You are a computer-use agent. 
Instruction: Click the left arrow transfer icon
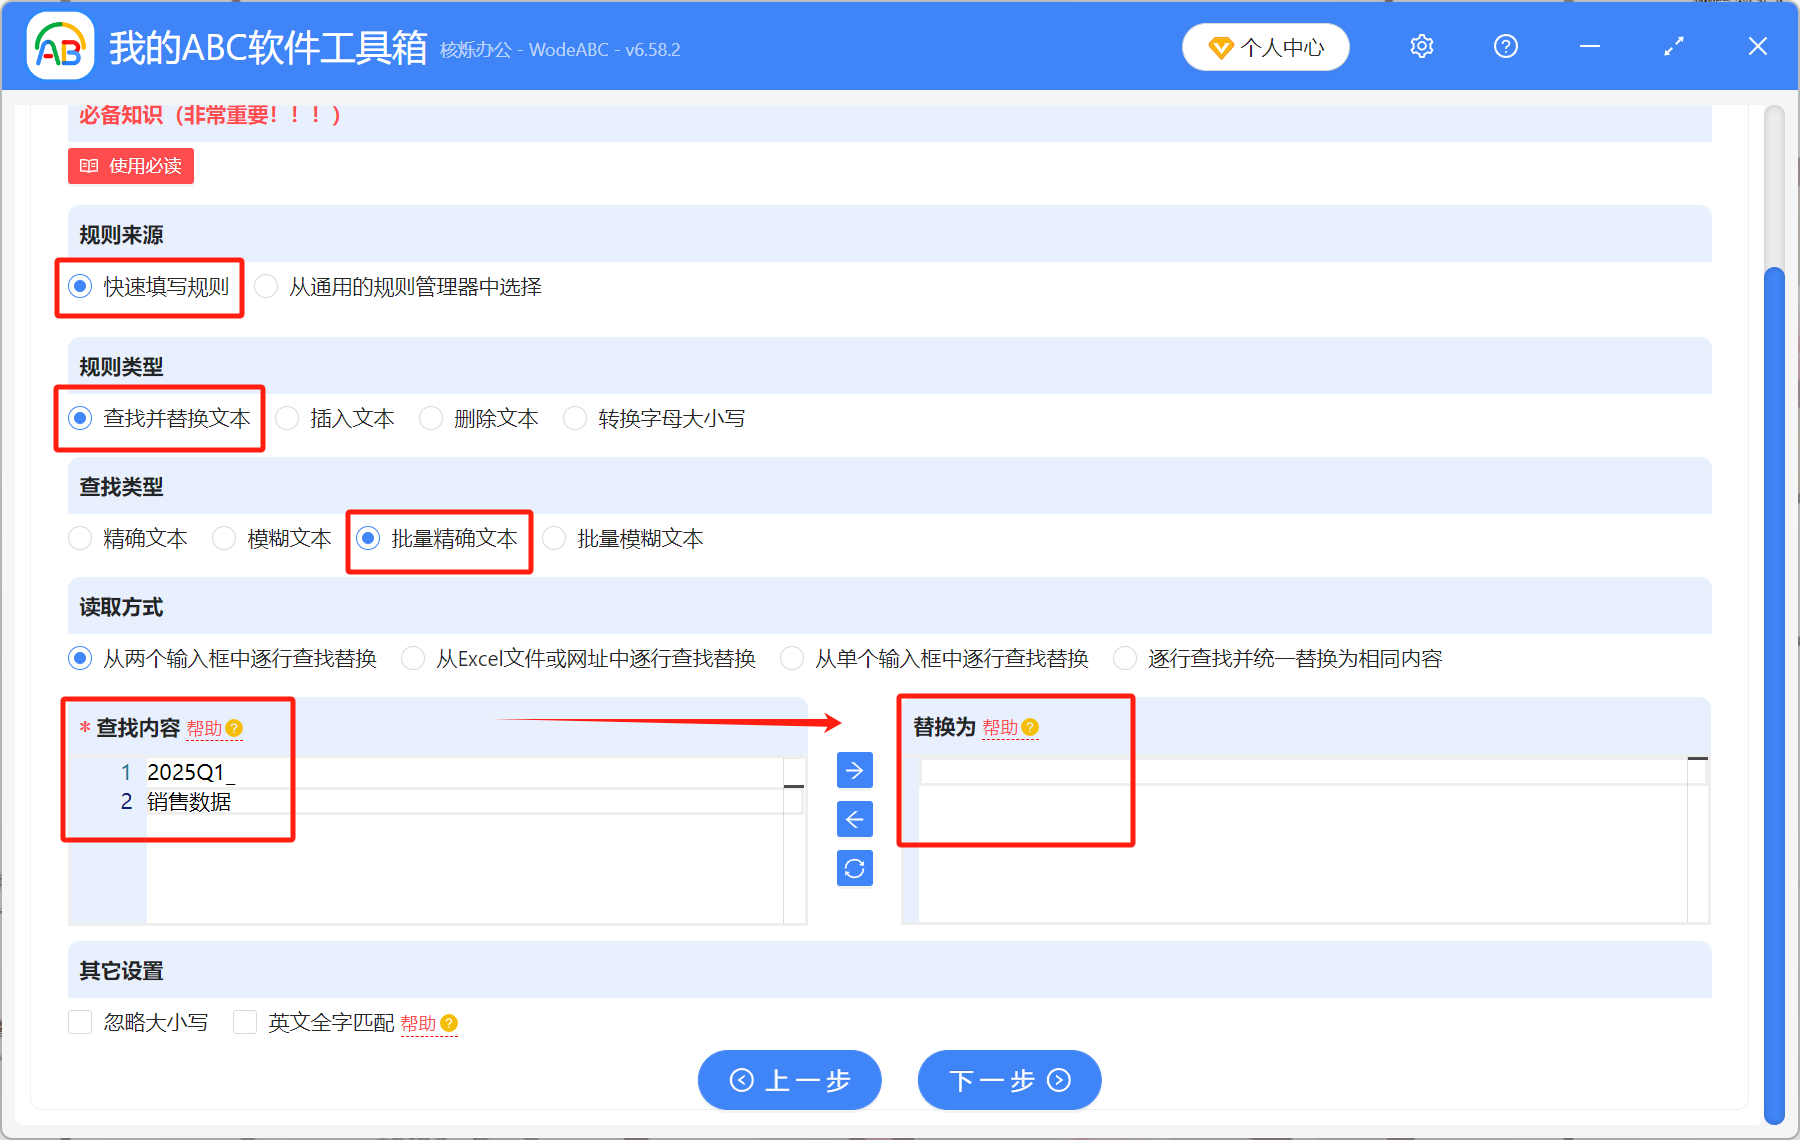coord(854,819)
